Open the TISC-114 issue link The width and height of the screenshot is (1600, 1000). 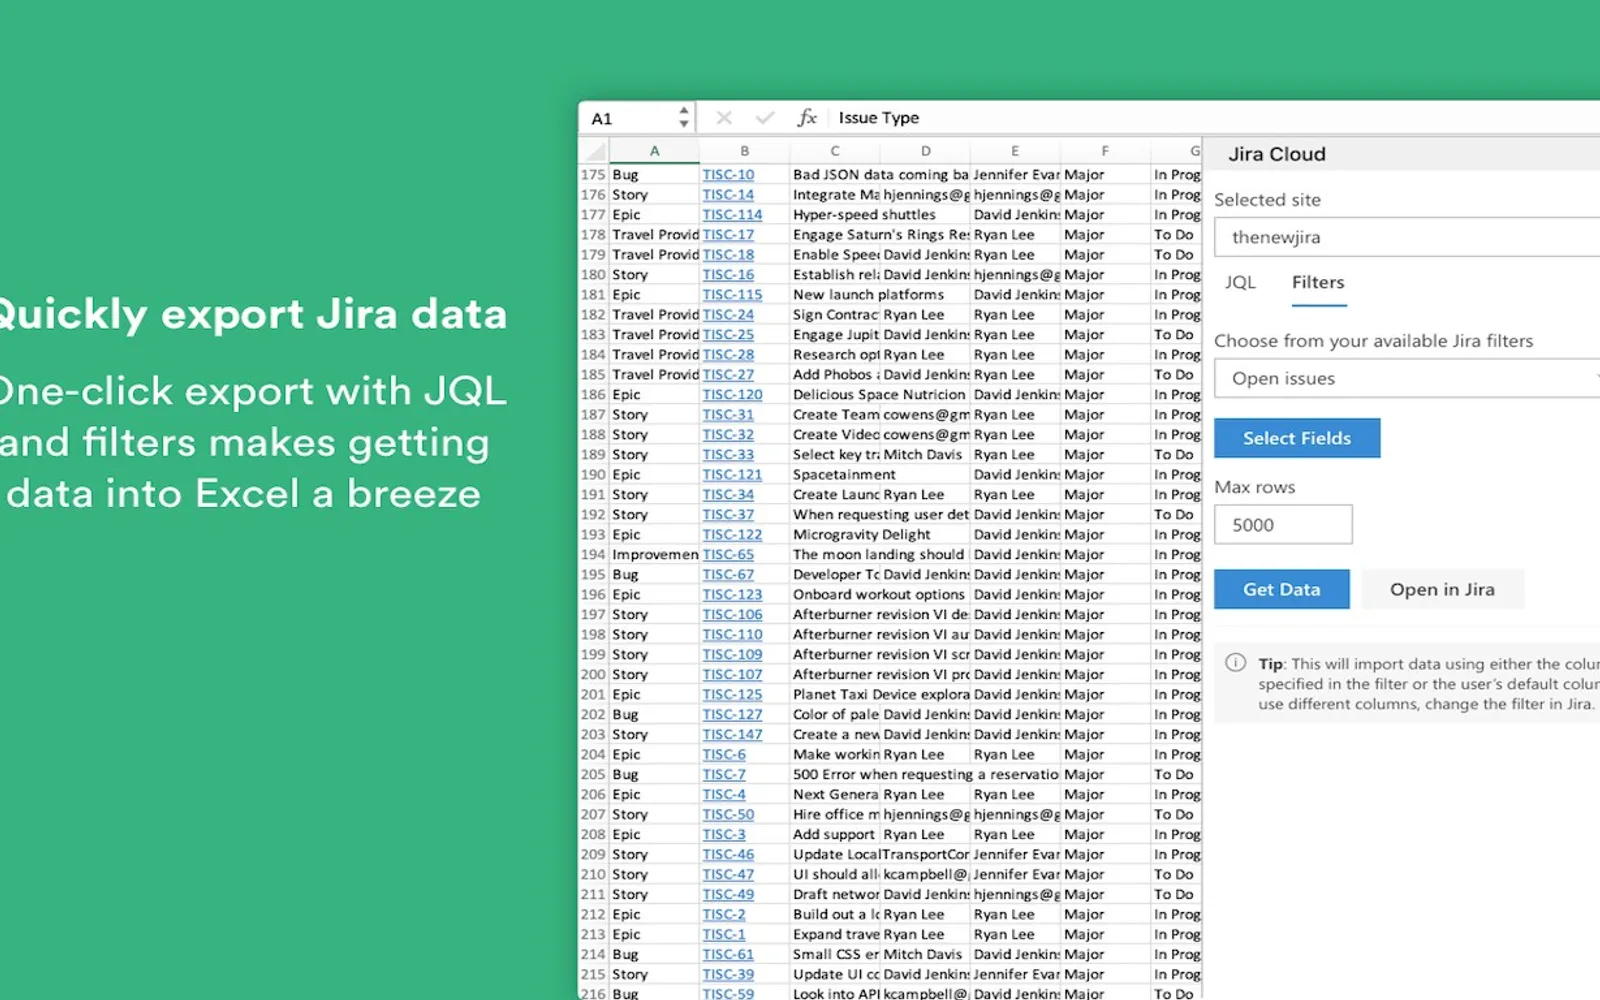point(732,214)
